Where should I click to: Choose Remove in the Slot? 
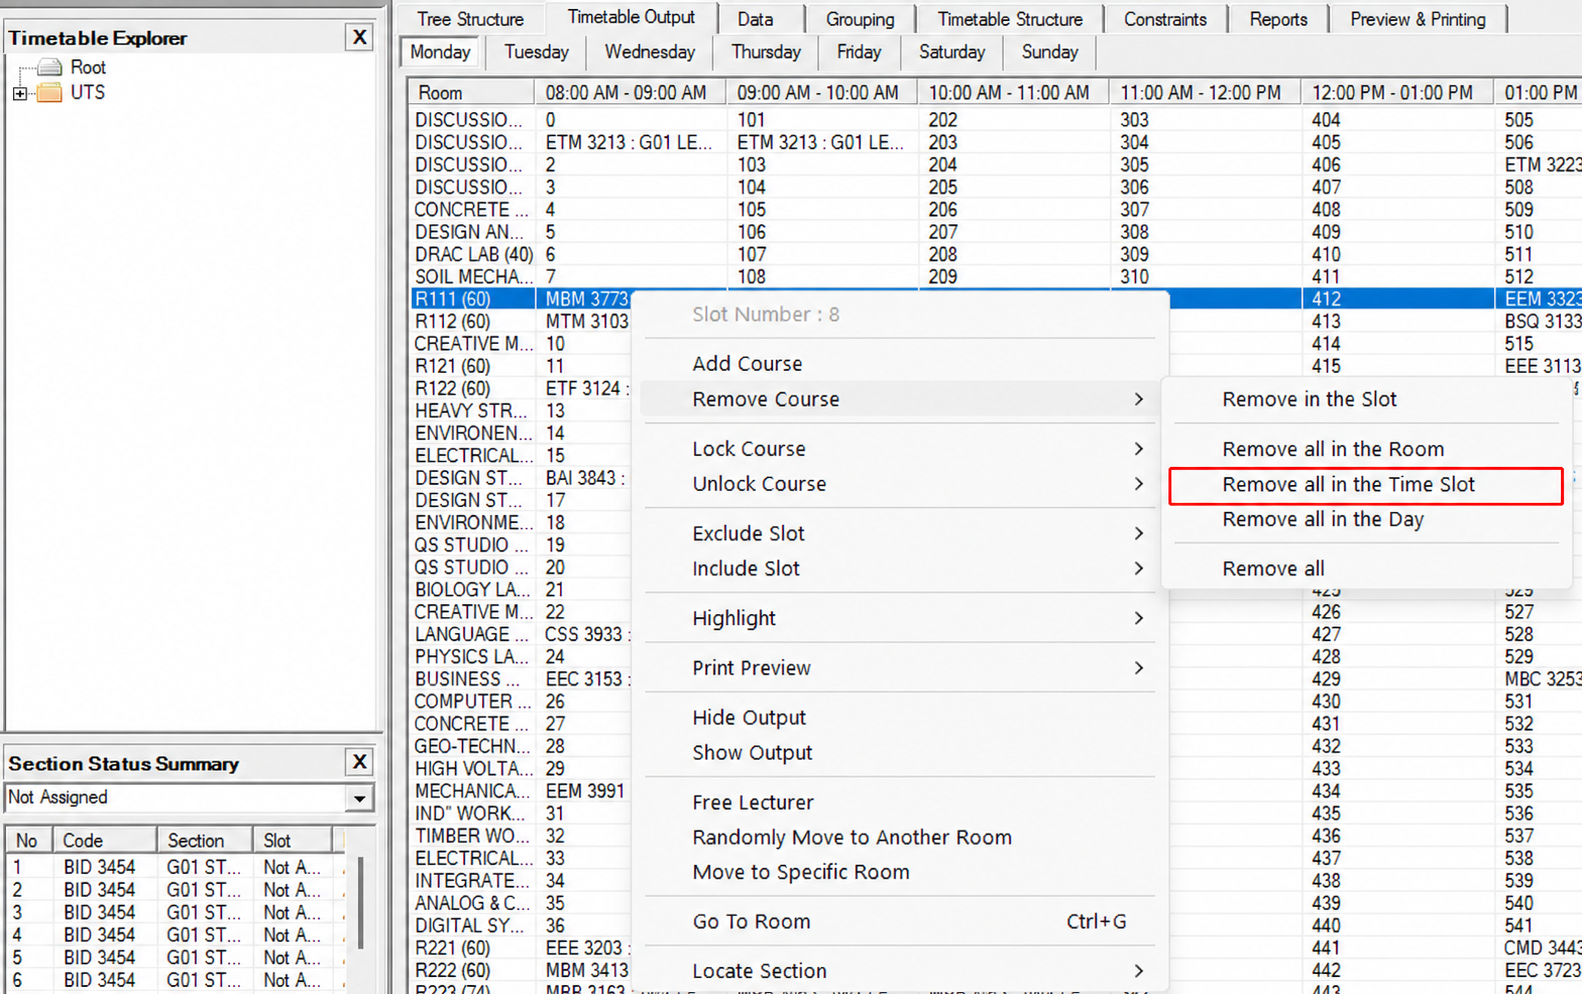1365,399
